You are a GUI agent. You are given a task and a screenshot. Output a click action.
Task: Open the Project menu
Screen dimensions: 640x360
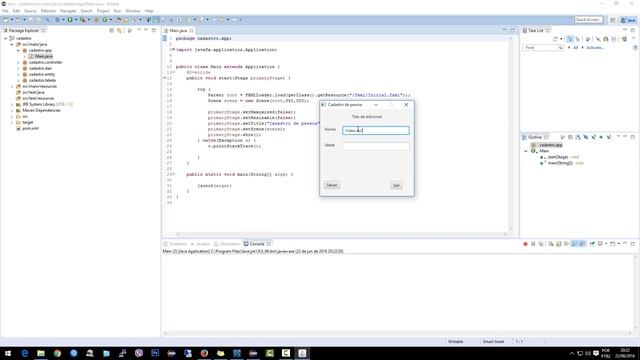(103, 11)
